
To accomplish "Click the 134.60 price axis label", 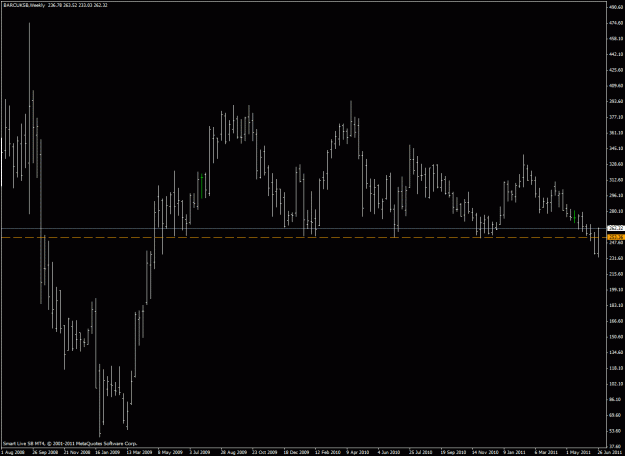I will [616, 352].
